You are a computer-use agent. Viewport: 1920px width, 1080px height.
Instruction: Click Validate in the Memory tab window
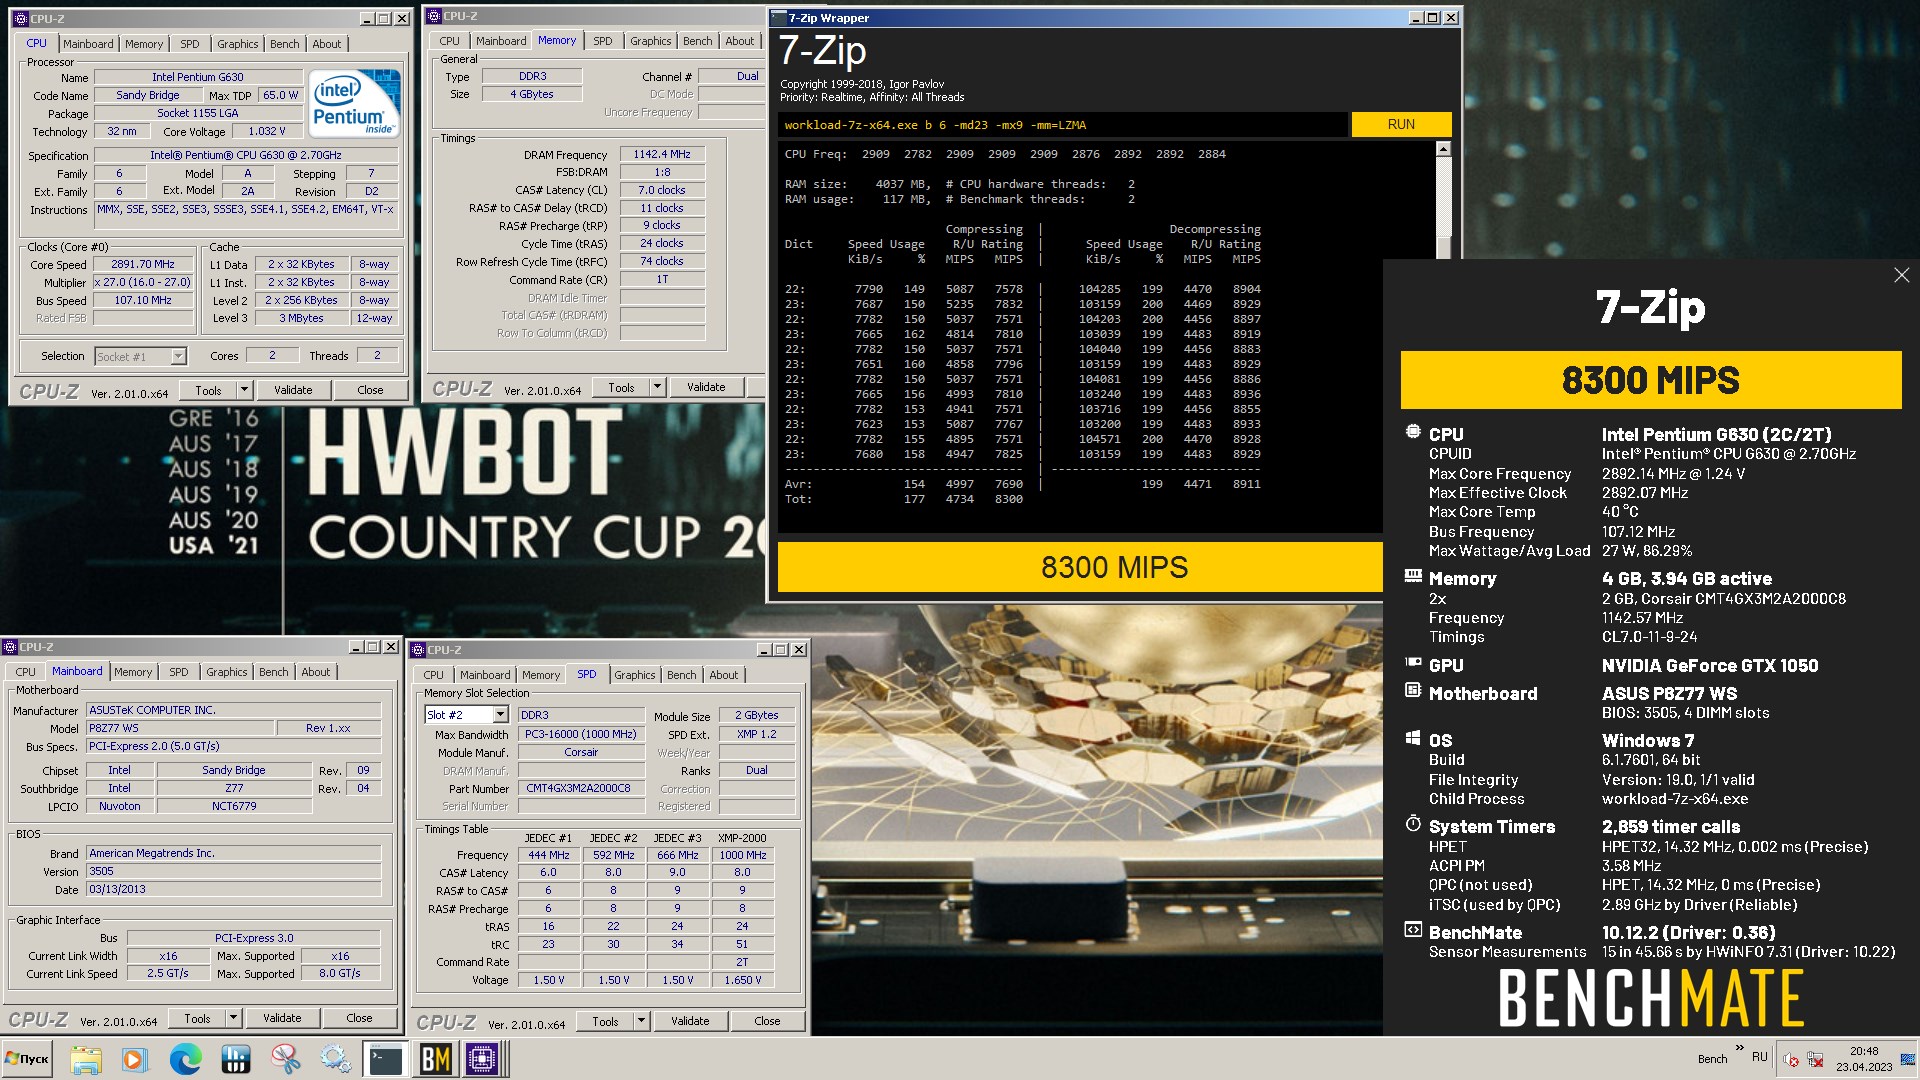(x=706, y=387)
